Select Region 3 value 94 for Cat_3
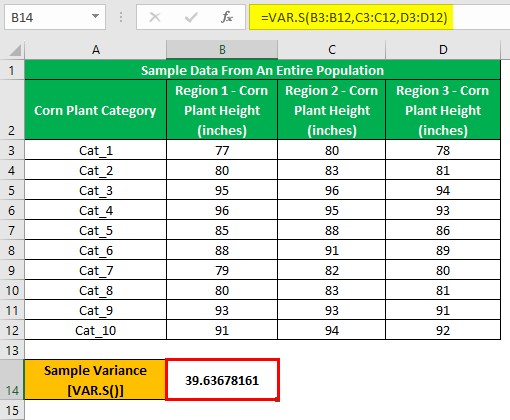Screen dimensions: 510x420 click(x=443, y=190)
